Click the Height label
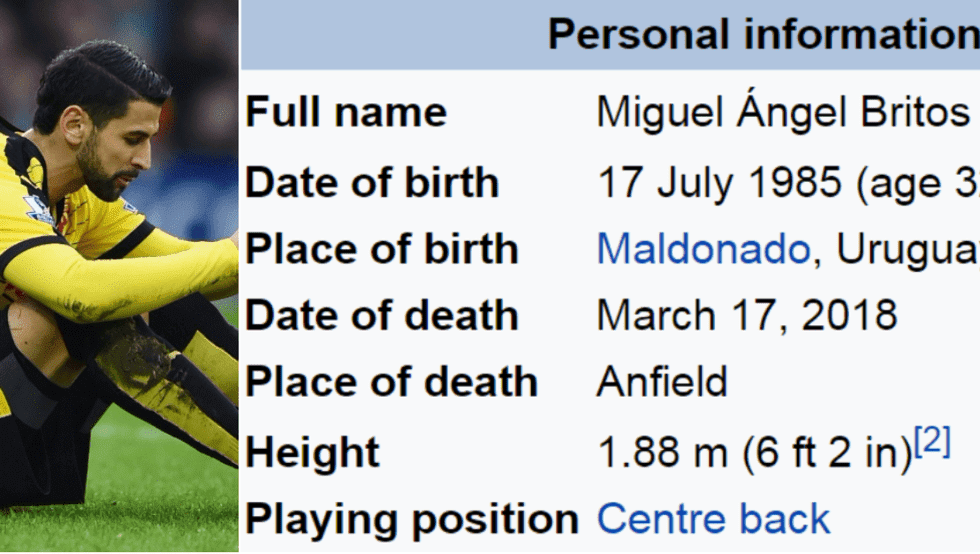The image size is (980, 554). coord(313,453)
